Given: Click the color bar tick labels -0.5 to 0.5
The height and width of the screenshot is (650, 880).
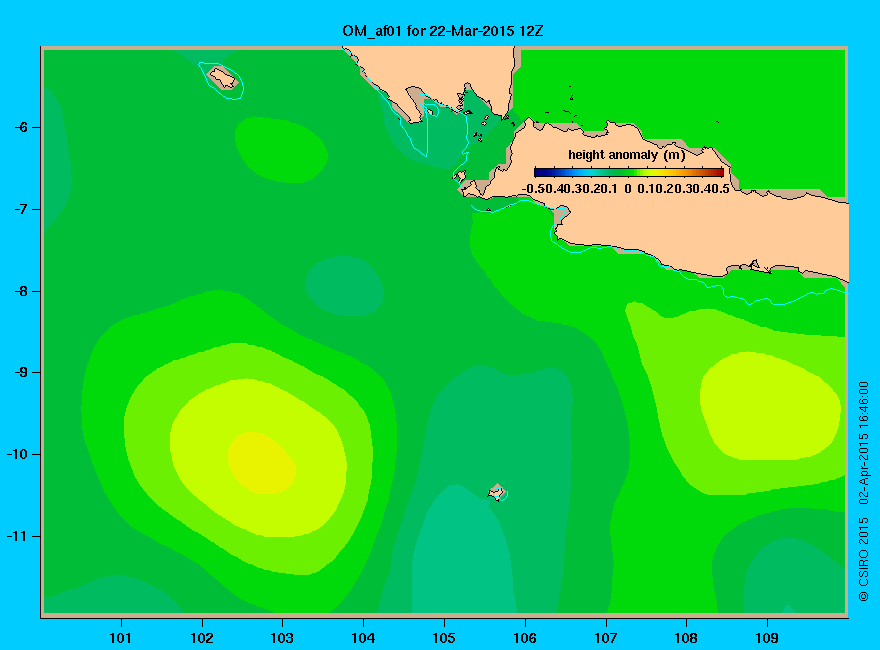Looking at the screenshot, I should [x=626, y=189].
